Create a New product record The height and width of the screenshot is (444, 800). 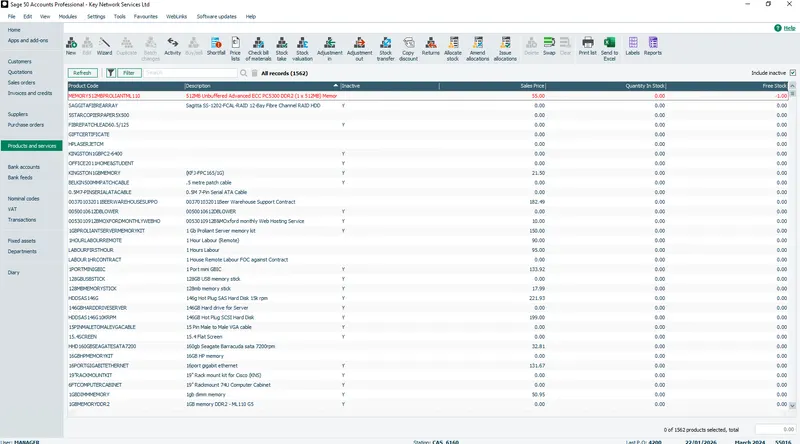pyautogui.click(x=71, y=46)
